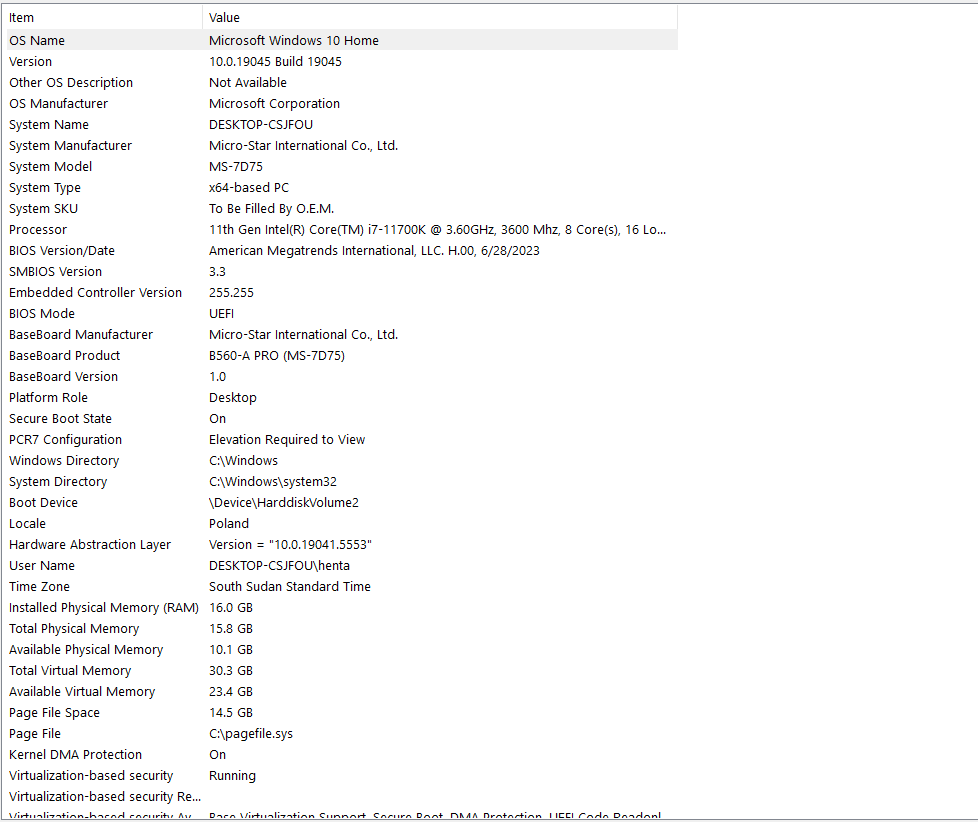Select the Time Zone row
This screenshot has height=822, width=978.
click(342, 586)
